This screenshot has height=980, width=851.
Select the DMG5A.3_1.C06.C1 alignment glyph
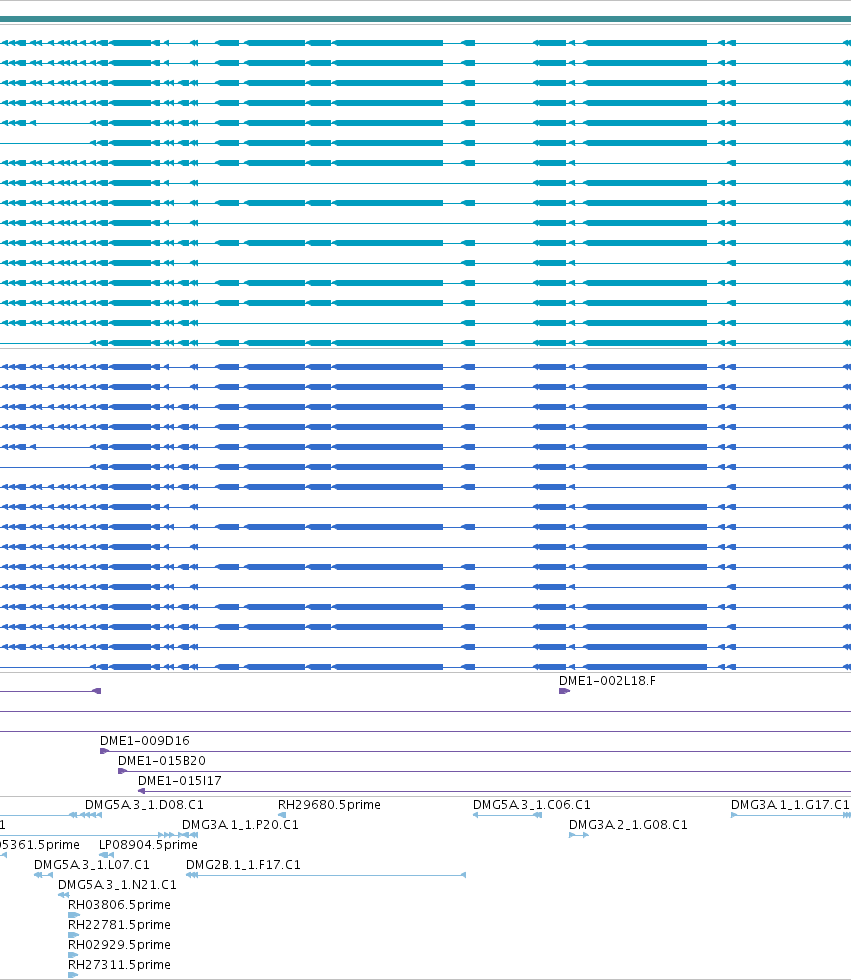coord(507,815)
